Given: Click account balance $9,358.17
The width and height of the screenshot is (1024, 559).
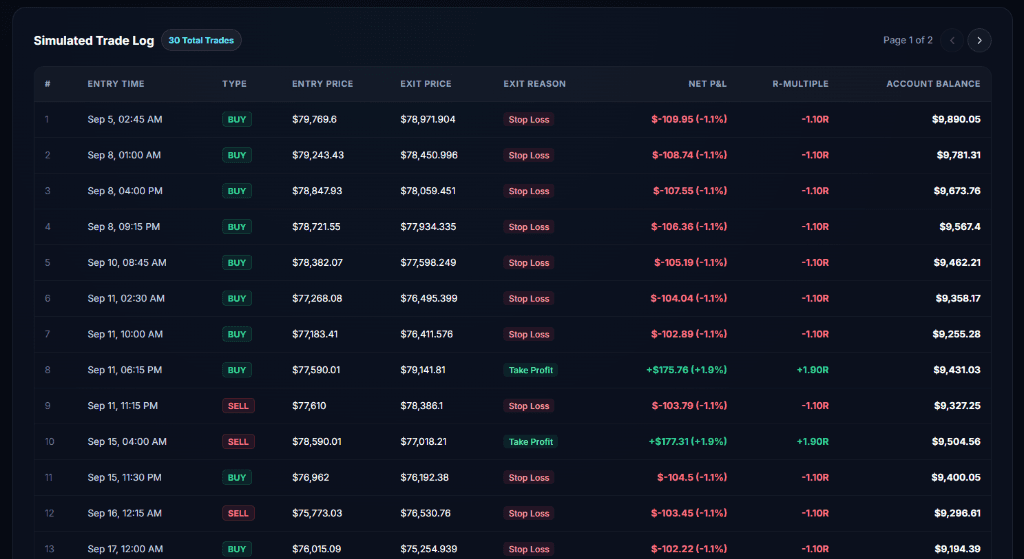Looking at the screenshot, I should pyautogui.click(x=958, y=298).
